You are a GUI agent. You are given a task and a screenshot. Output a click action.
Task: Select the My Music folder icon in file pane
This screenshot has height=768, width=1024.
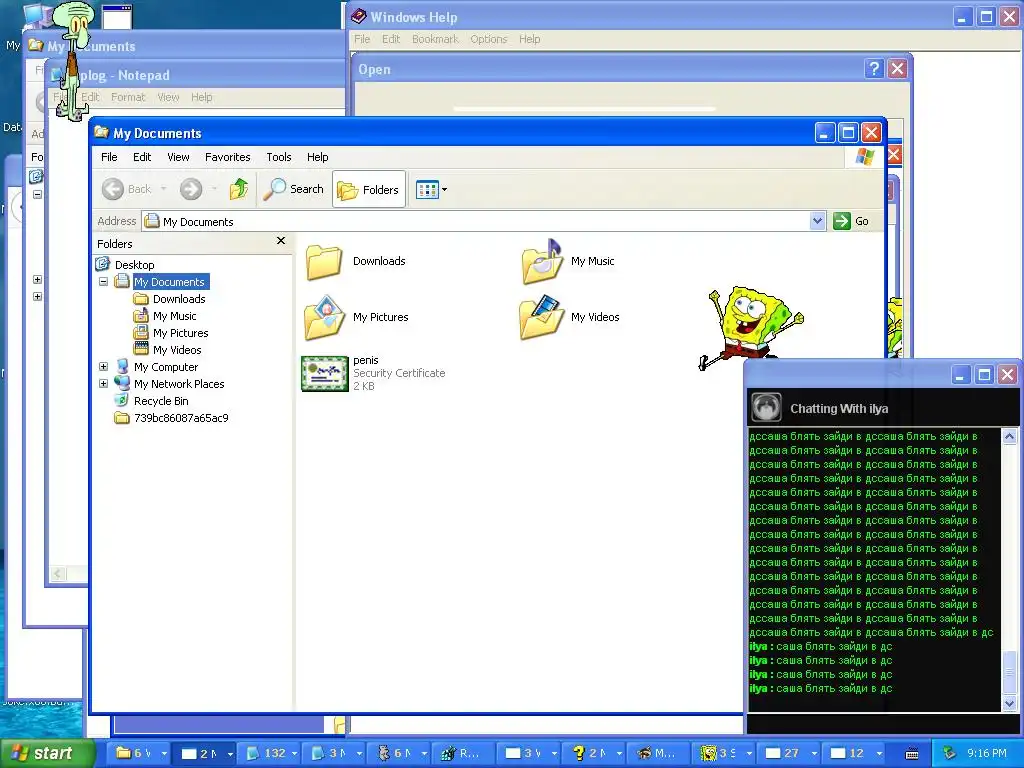pyautogui.click(x=542, y=261)
